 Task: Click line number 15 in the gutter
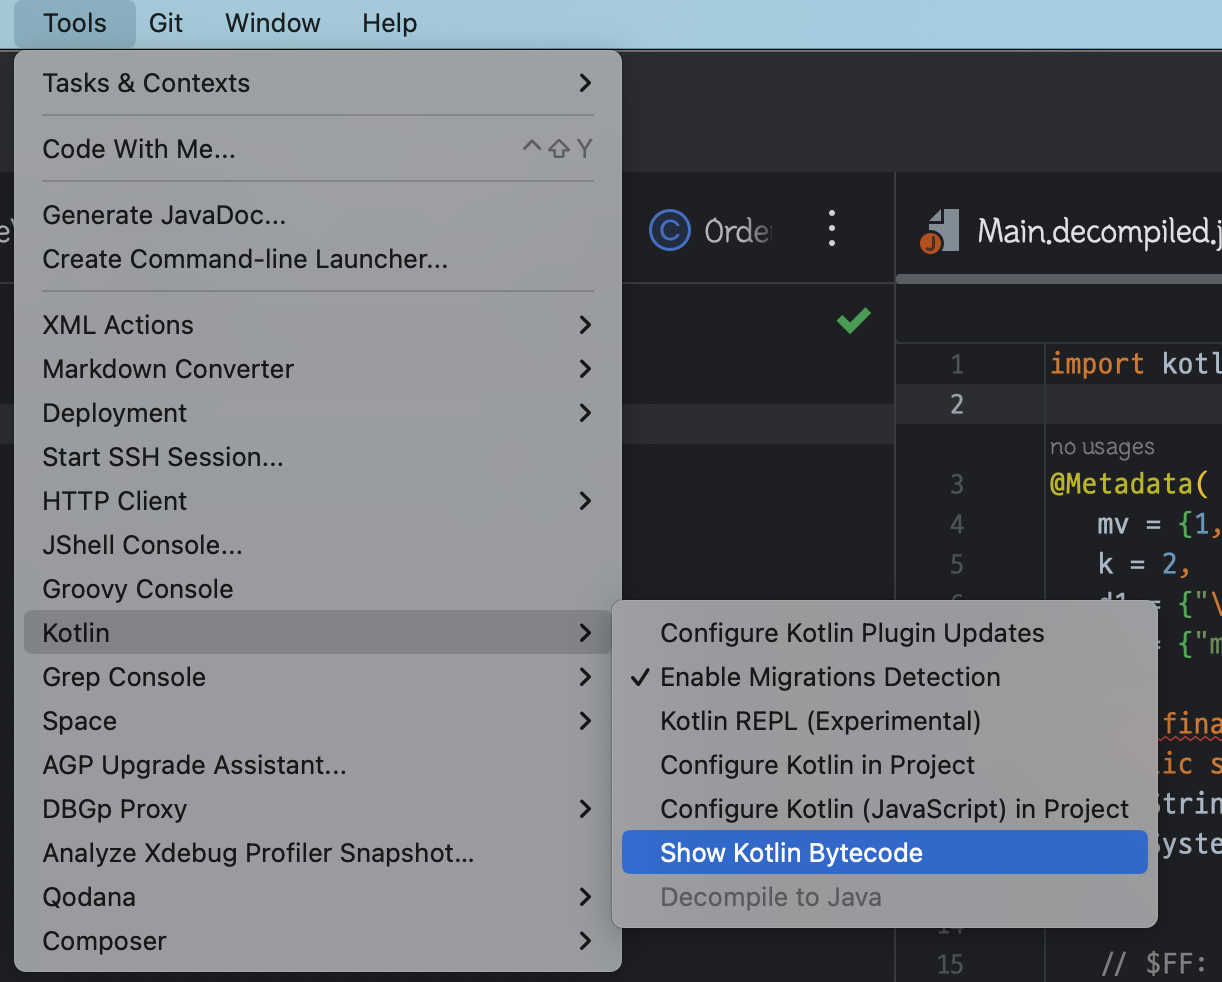(x=950, y=964)
